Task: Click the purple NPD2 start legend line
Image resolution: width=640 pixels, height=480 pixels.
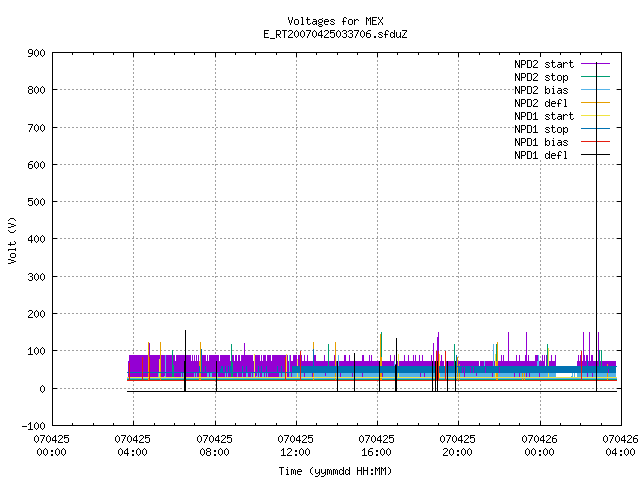Action: pos(595,64)
